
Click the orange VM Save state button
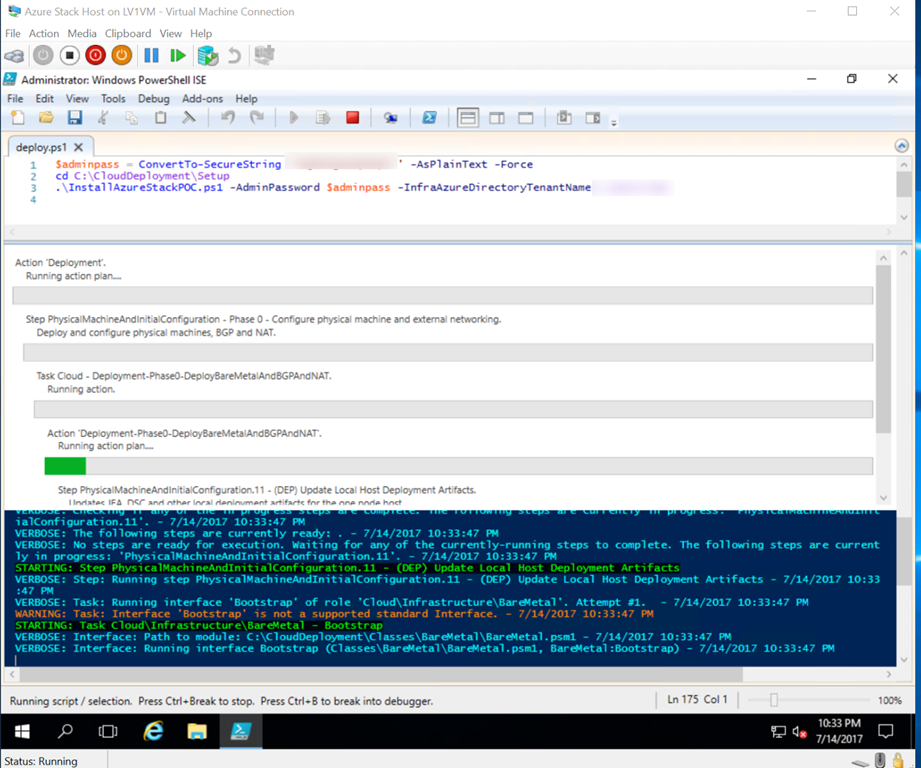tap(121, 56)
